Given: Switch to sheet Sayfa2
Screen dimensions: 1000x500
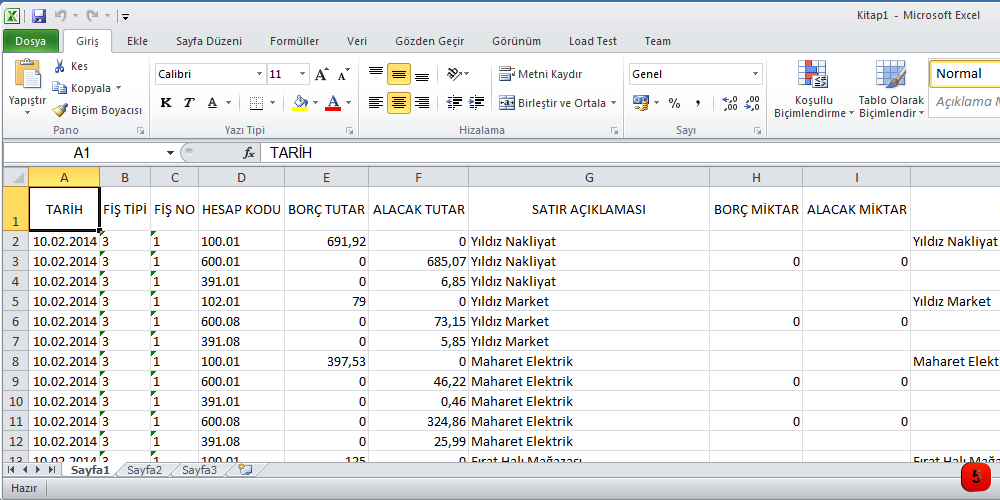Looking at the screenshot, I should [x=145, y=471].
